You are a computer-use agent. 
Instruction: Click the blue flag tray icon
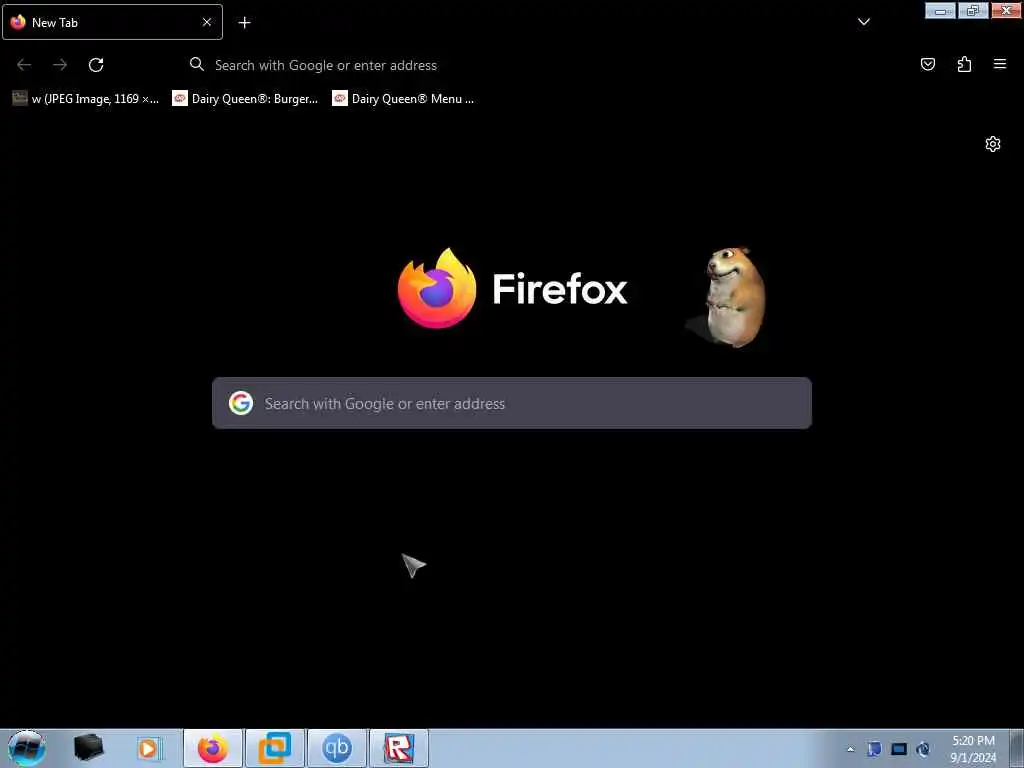coord(874,749)
